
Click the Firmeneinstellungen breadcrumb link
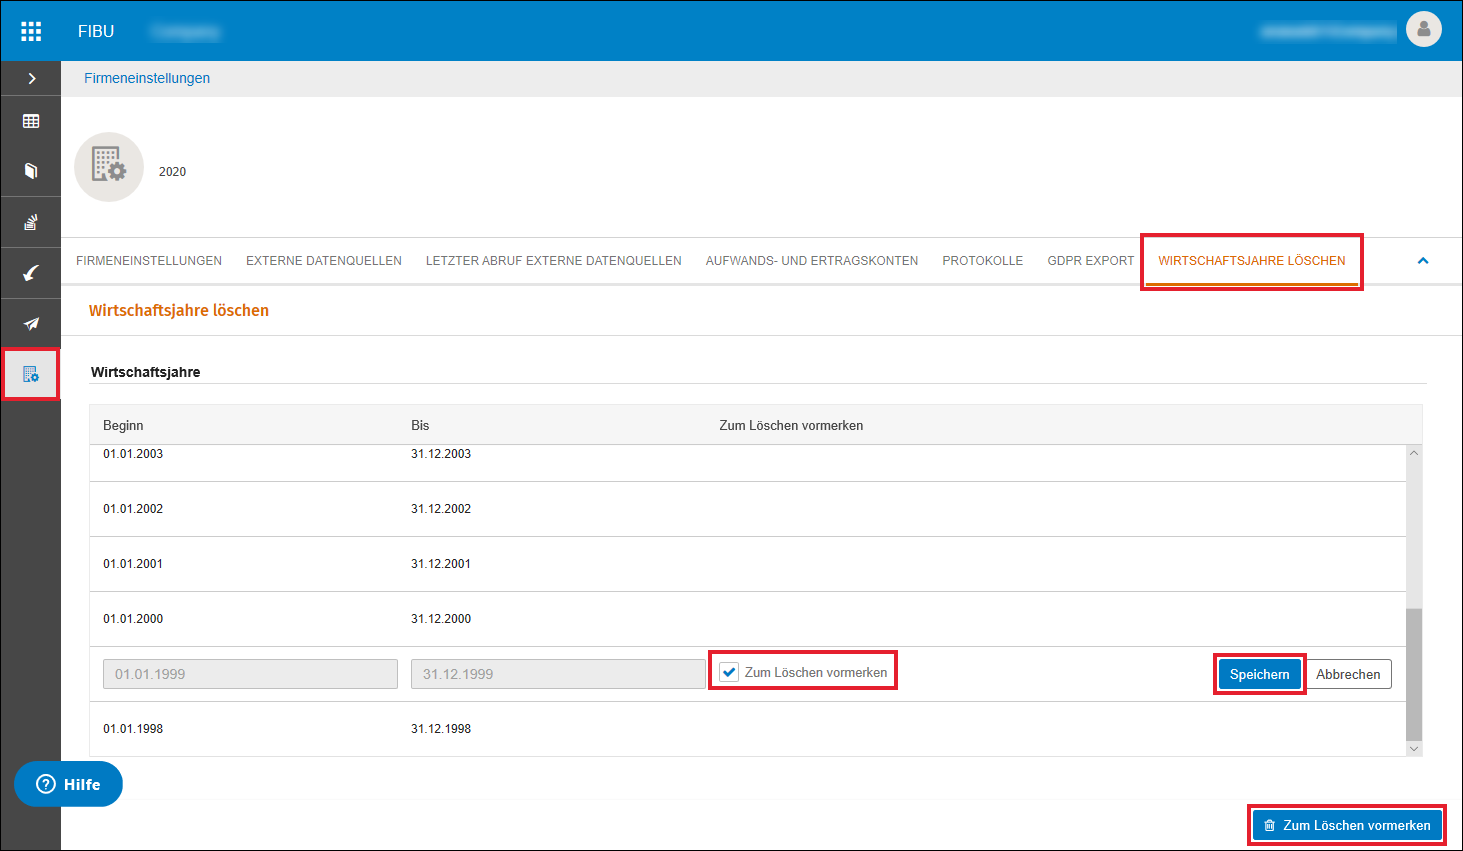pyautogui.click(x=147, y=78)
